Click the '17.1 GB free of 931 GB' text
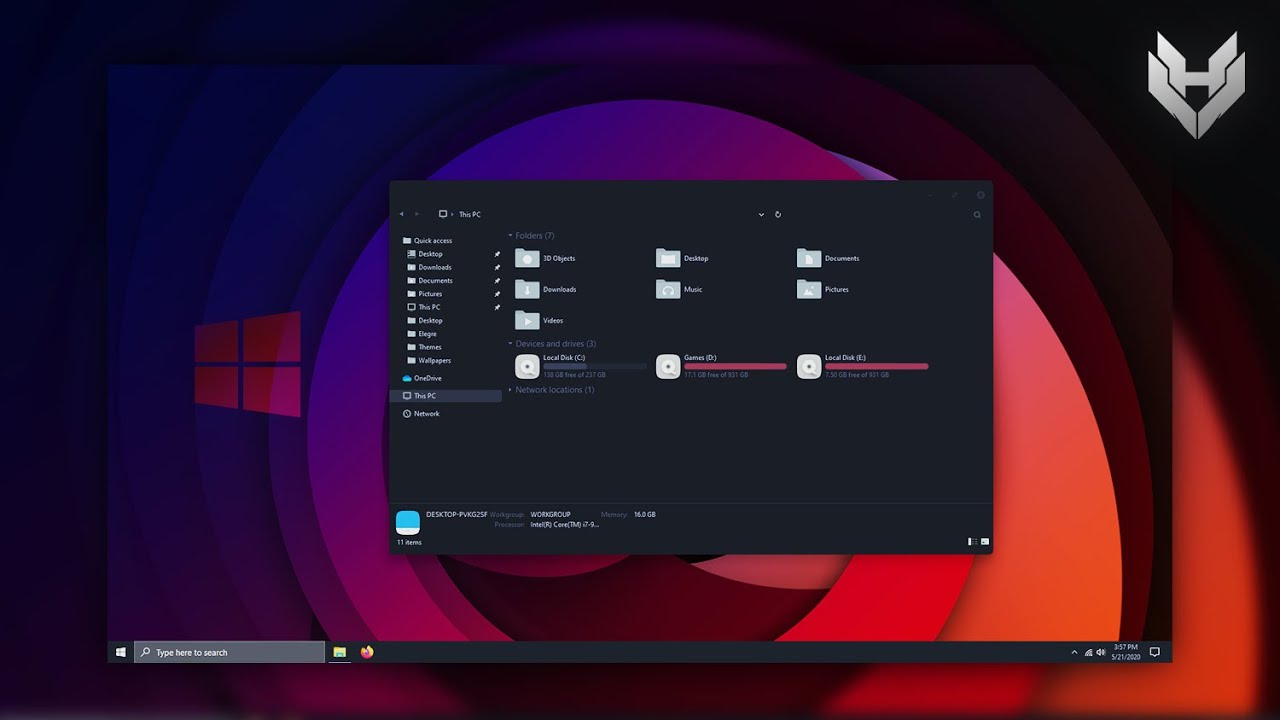 click(x=716, y=375)
